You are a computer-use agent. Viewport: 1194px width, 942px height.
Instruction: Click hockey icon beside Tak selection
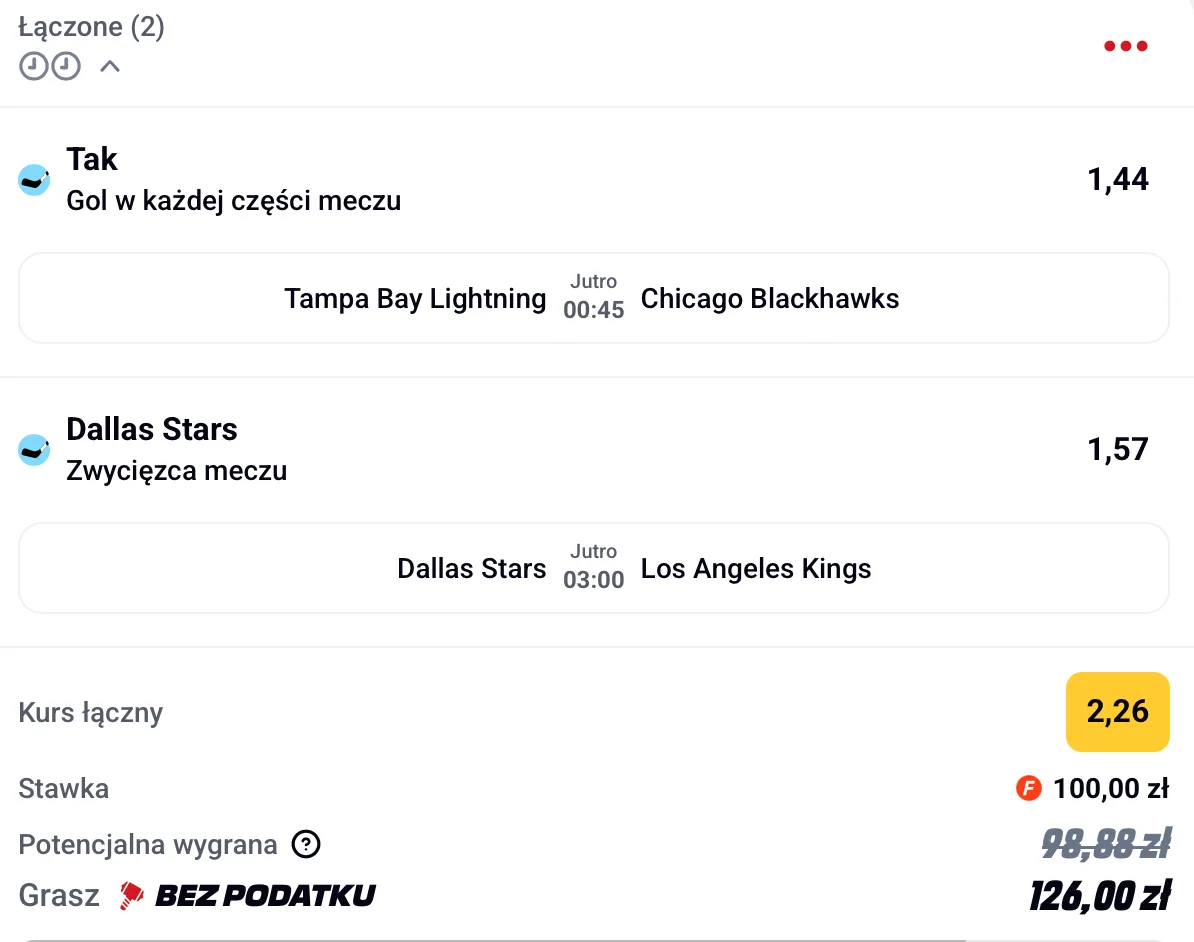(34, 180)
